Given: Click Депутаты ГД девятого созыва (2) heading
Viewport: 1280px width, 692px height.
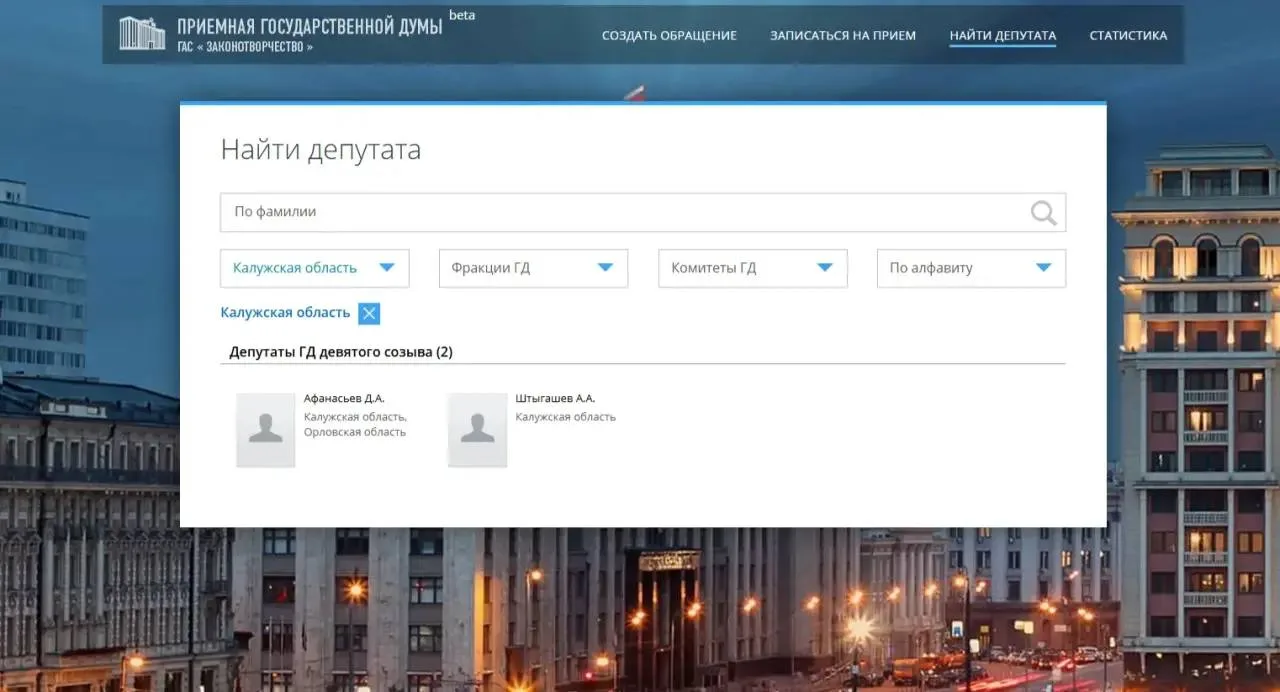Looking at the screenshot, I should pyautogui.click(x=341, y=352).
